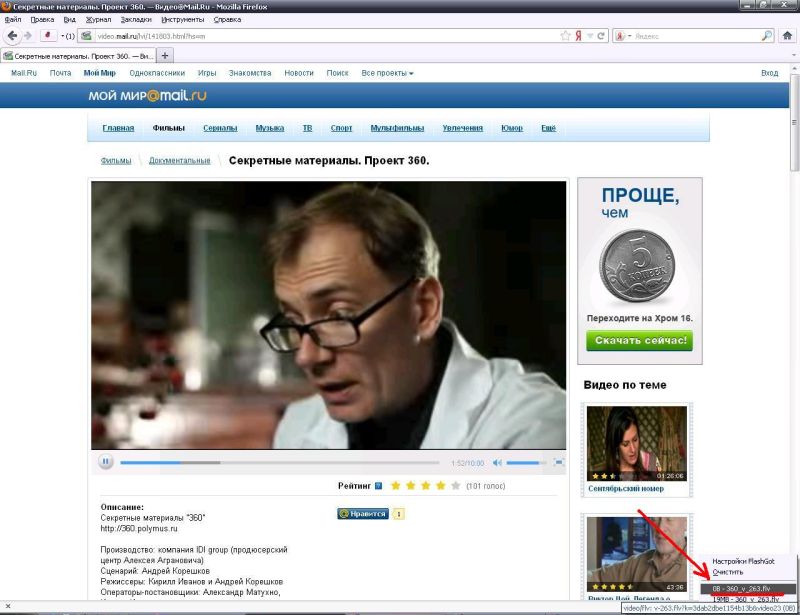This screenshot has width=800, height=615.
Task: Click the Сентябрьский номер title link
Action: coord(626,488)
